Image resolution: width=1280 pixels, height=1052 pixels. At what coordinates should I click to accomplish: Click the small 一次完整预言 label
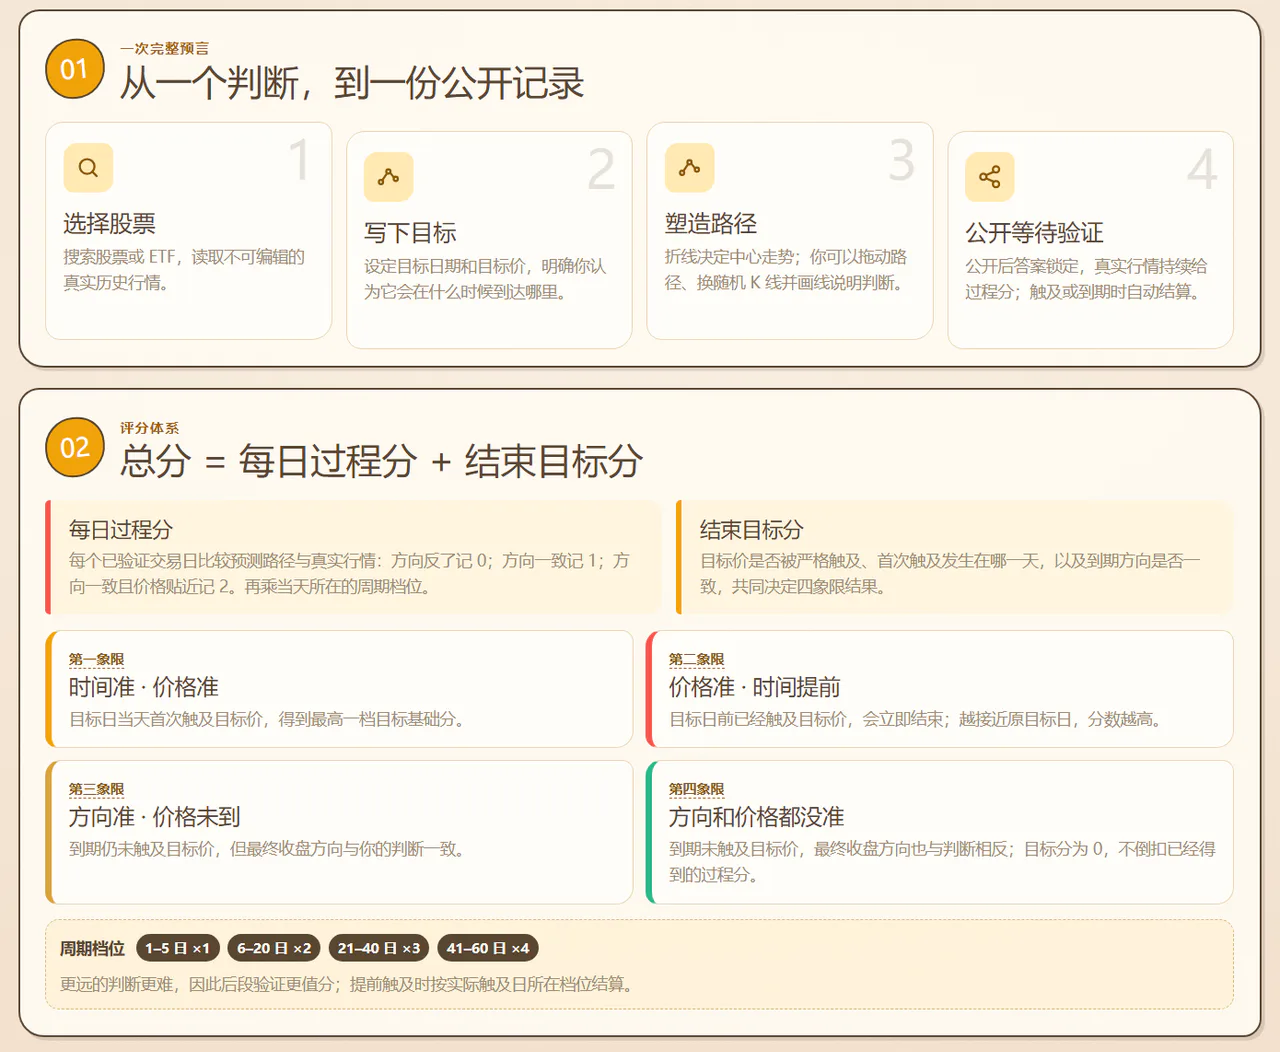pos(165,48)
